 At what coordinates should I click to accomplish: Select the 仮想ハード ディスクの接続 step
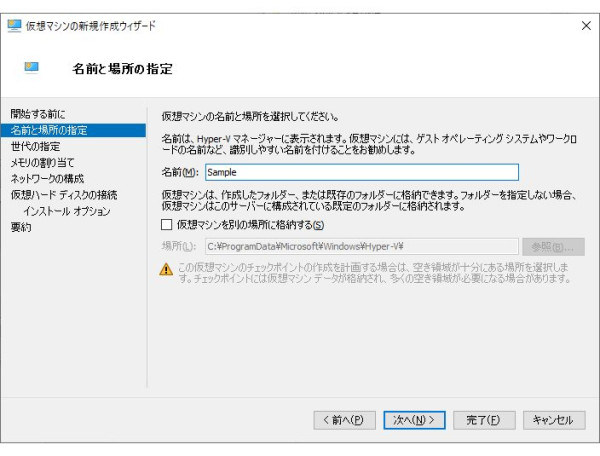pos(64,194)
